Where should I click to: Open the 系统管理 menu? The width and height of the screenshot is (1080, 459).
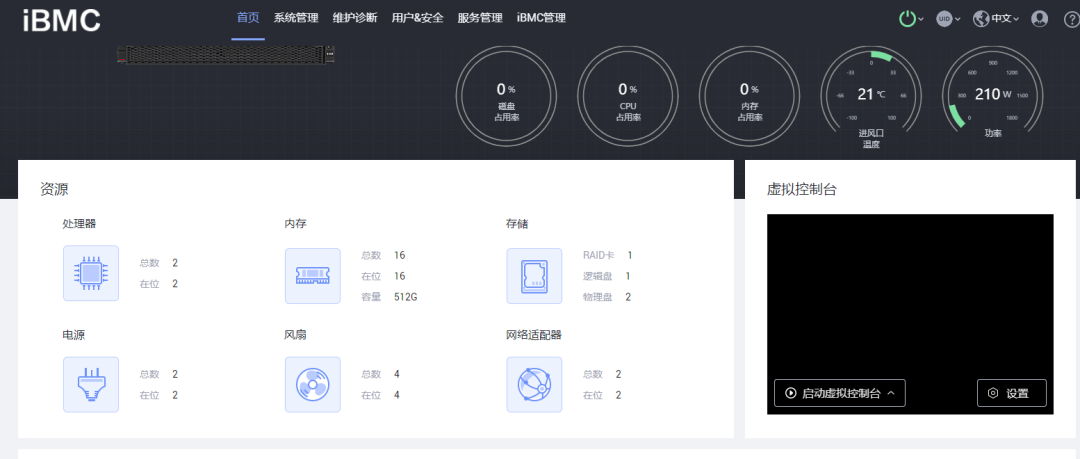(296, 19)
